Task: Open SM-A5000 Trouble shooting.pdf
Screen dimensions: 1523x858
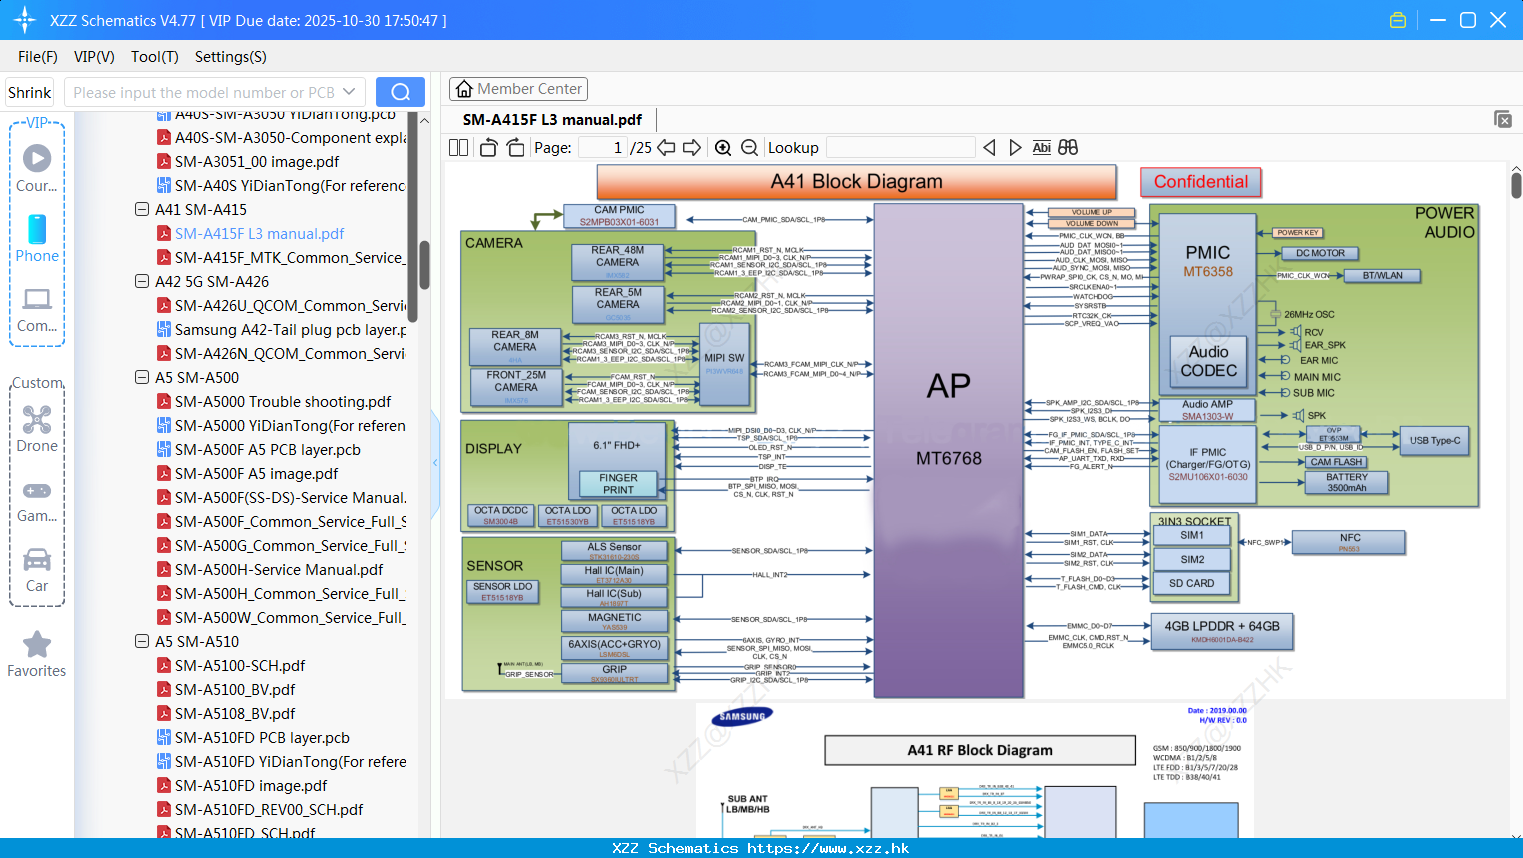Action: point(283,402)
